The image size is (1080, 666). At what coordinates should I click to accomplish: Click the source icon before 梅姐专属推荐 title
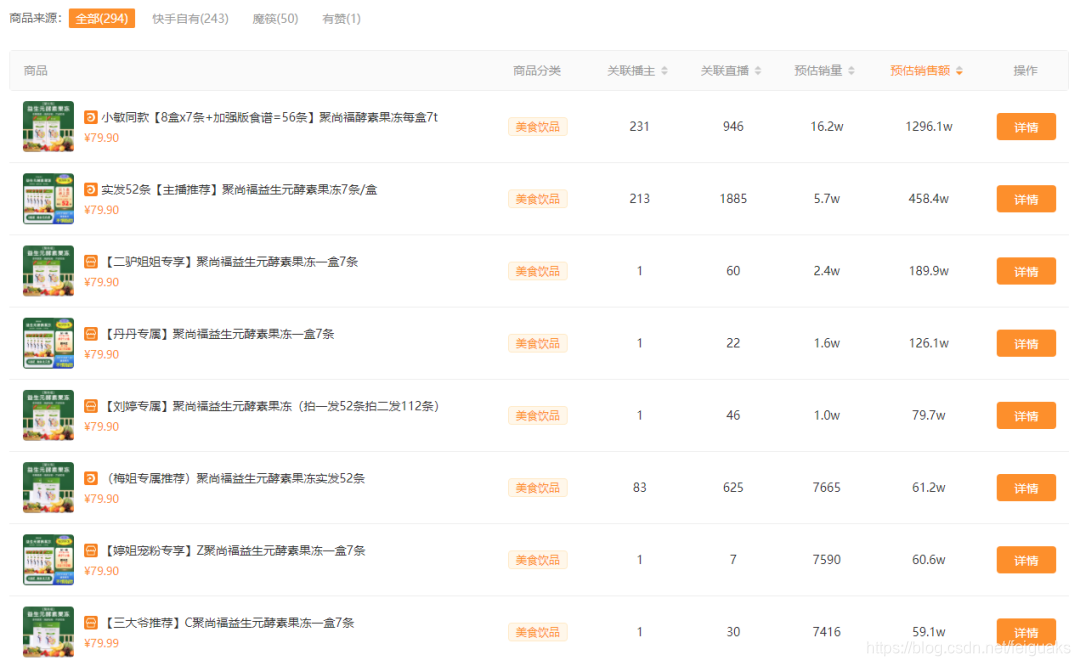tap(90, 478)
